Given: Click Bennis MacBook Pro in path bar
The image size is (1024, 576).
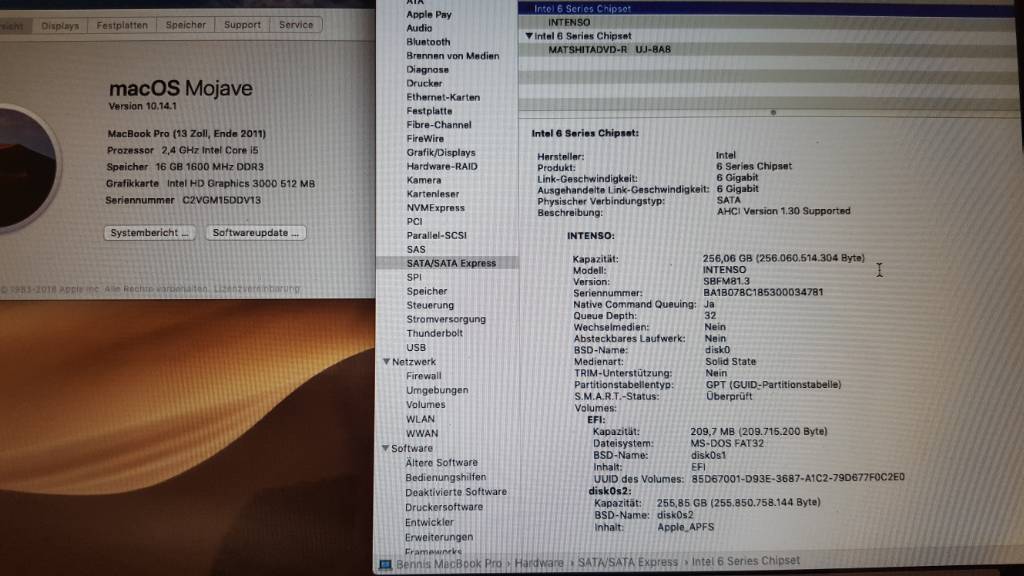Looking at the screenshot, I should [x=449, y=564].
